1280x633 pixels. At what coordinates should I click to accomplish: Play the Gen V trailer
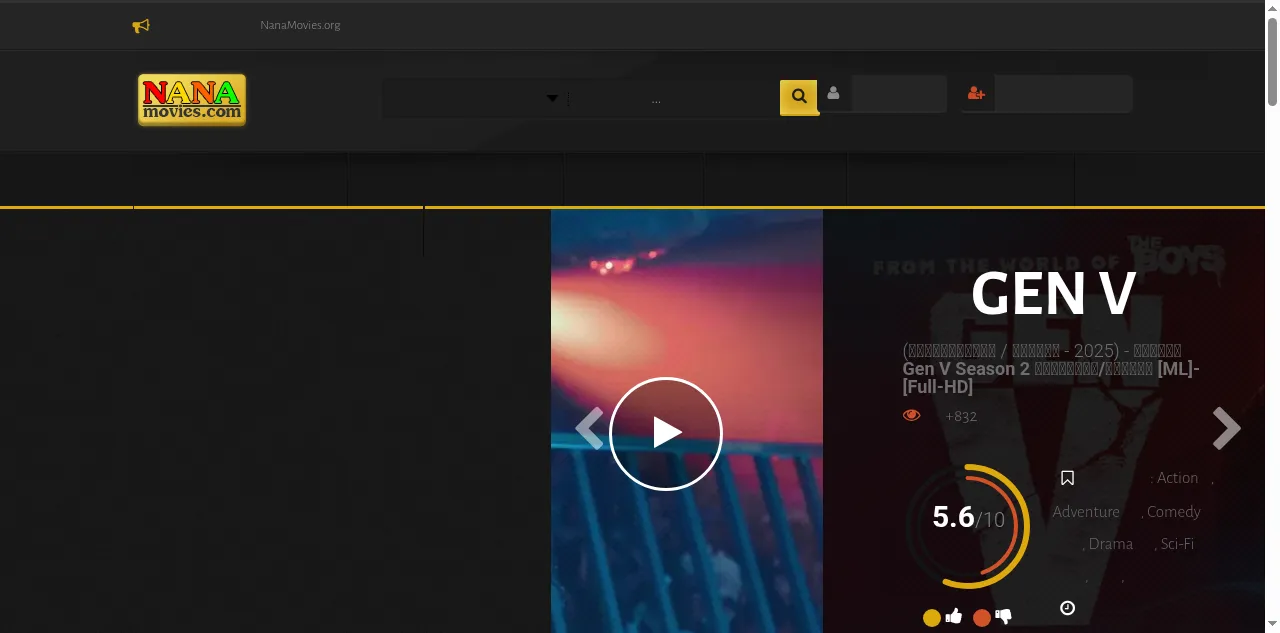(x=666, y=433)
